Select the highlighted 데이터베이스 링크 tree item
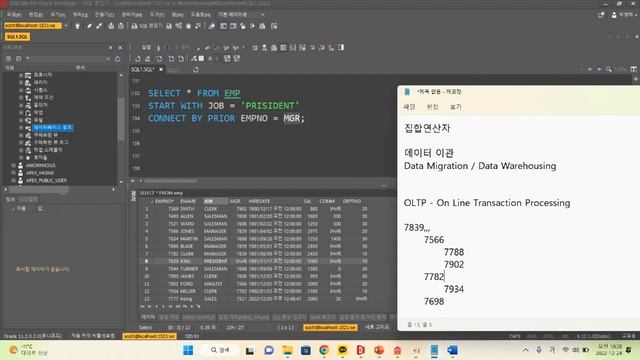640x360 pixels. 53,128
